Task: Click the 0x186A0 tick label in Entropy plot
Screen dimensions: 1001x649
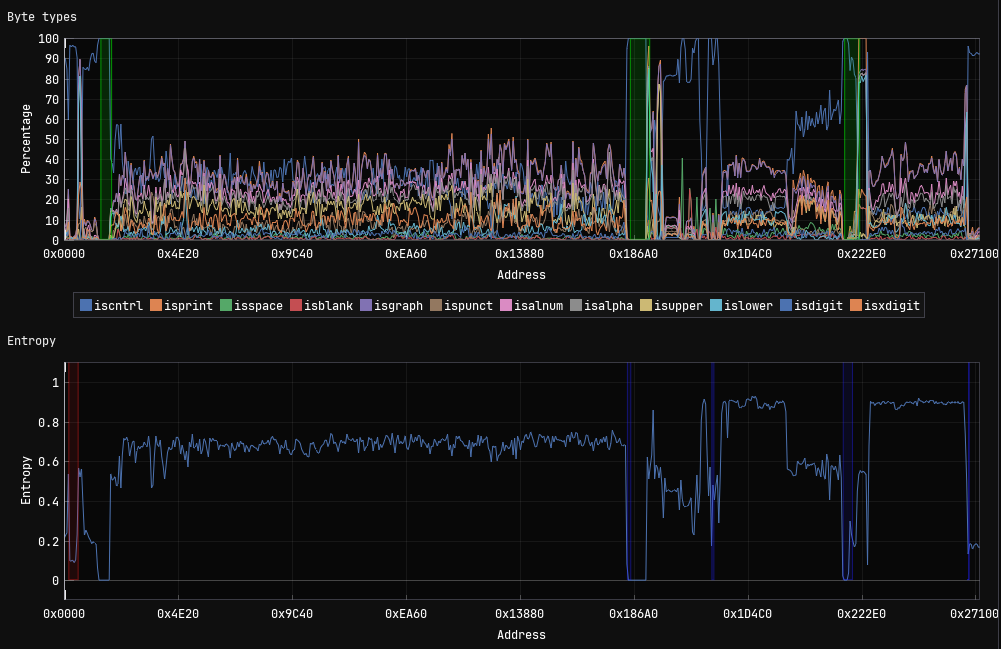Action: [633, 614]
